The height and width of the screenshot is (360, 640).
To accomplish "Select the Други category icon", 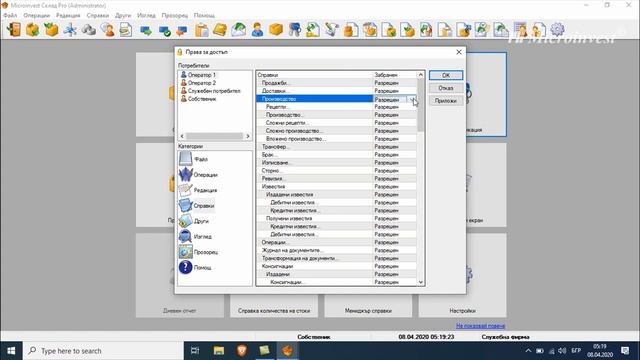I will pyautogui.click(x=185, y=221).
